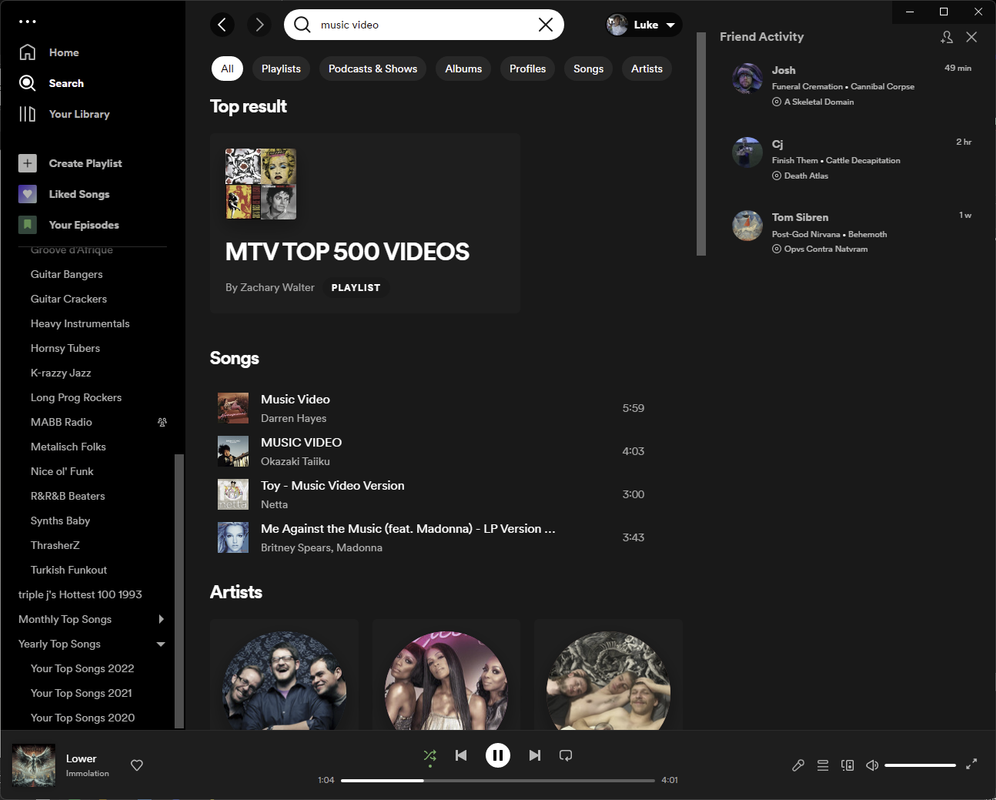Open Your Top Songs 2022 playlist
996x800 pixels.
(83, 668)
